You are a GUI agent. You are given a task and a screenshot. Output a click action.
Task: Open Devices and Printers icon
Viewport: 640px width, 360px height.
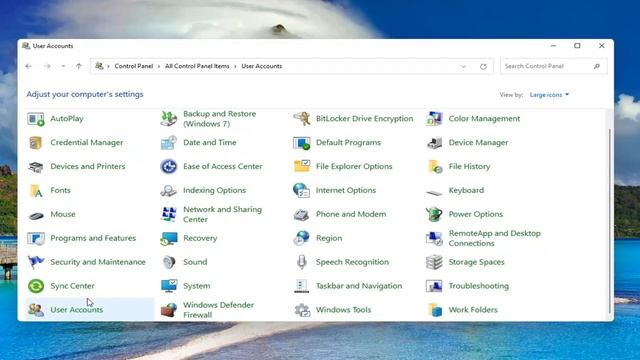tap(36, 167)
